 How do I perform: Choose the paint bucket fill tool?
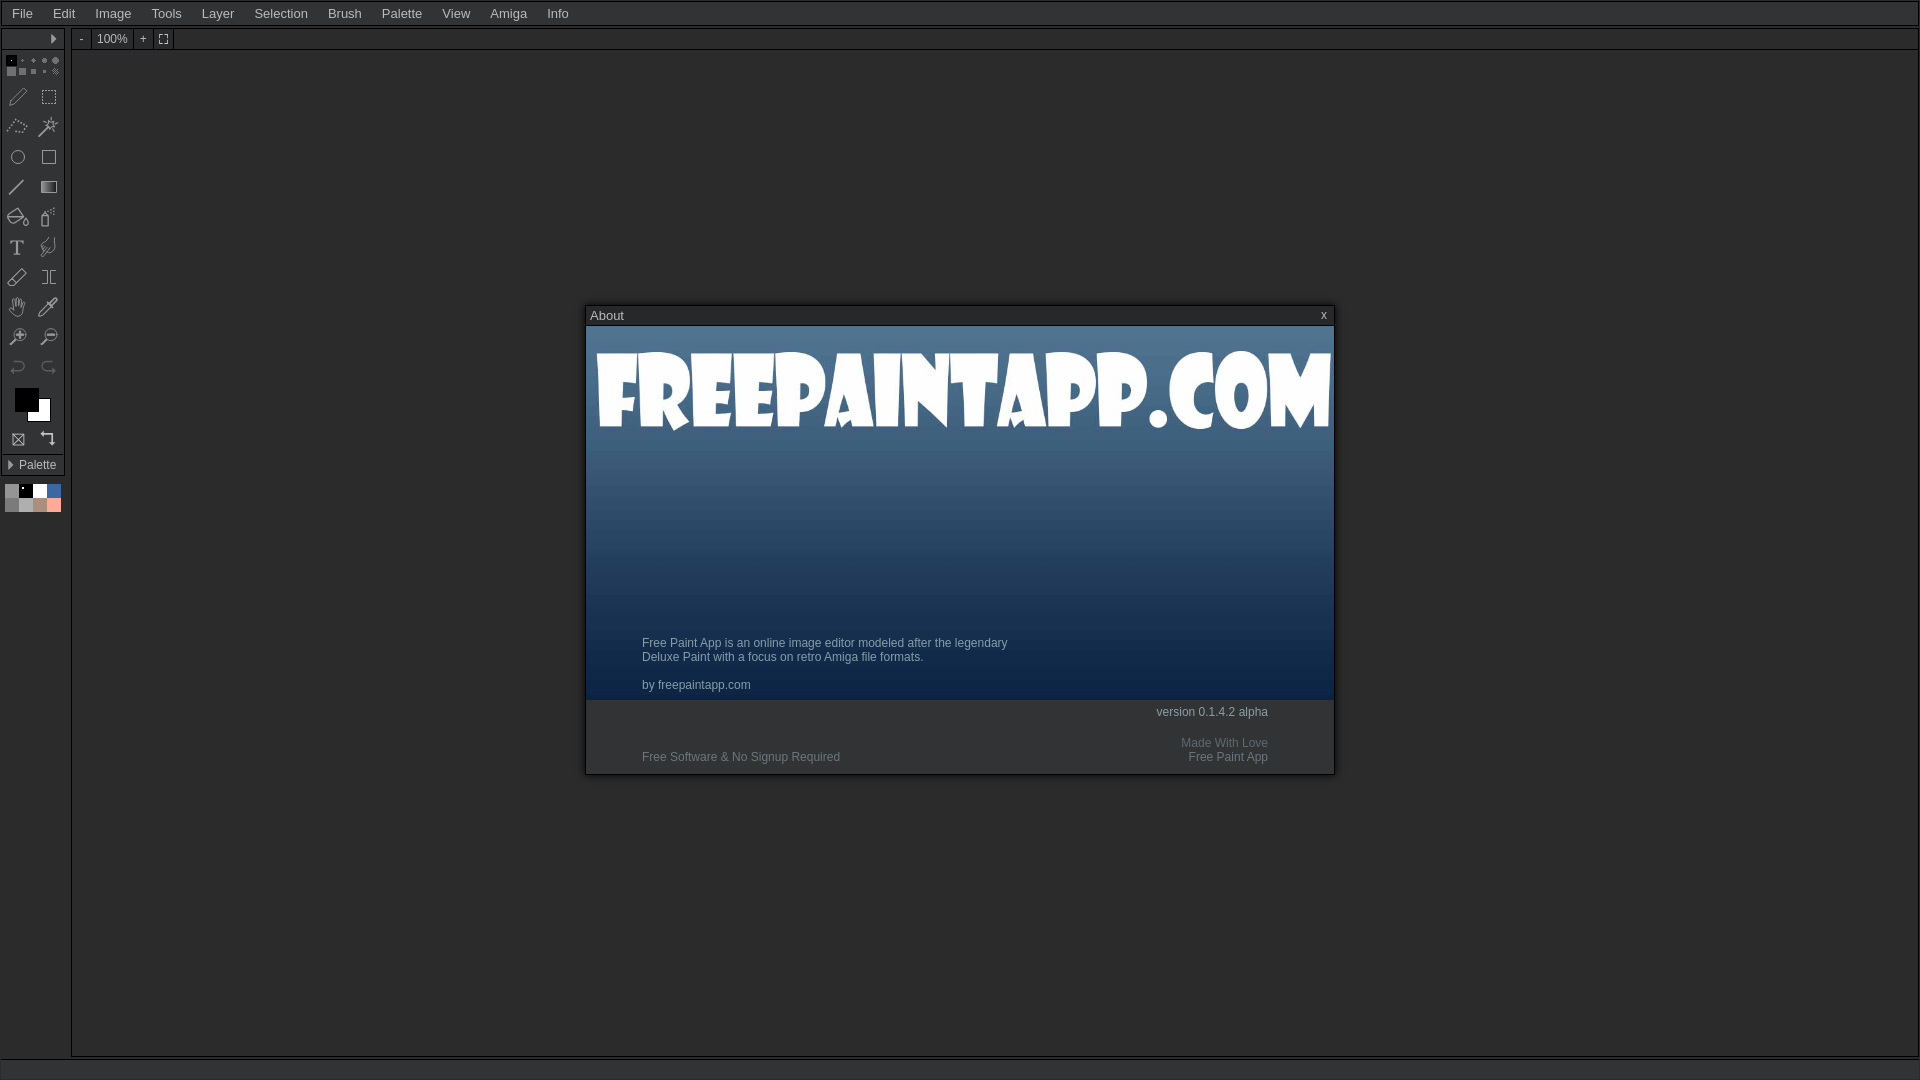click(17, 217)
